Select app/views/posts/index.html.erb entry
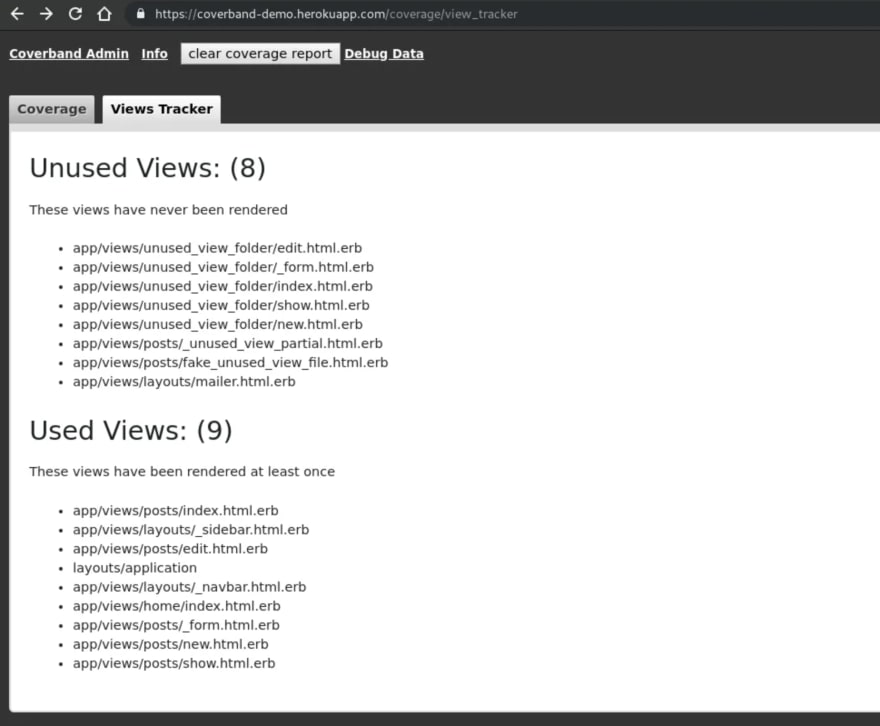Image resolution: width=880 pixels, height=726 pixels. (176, 511)
